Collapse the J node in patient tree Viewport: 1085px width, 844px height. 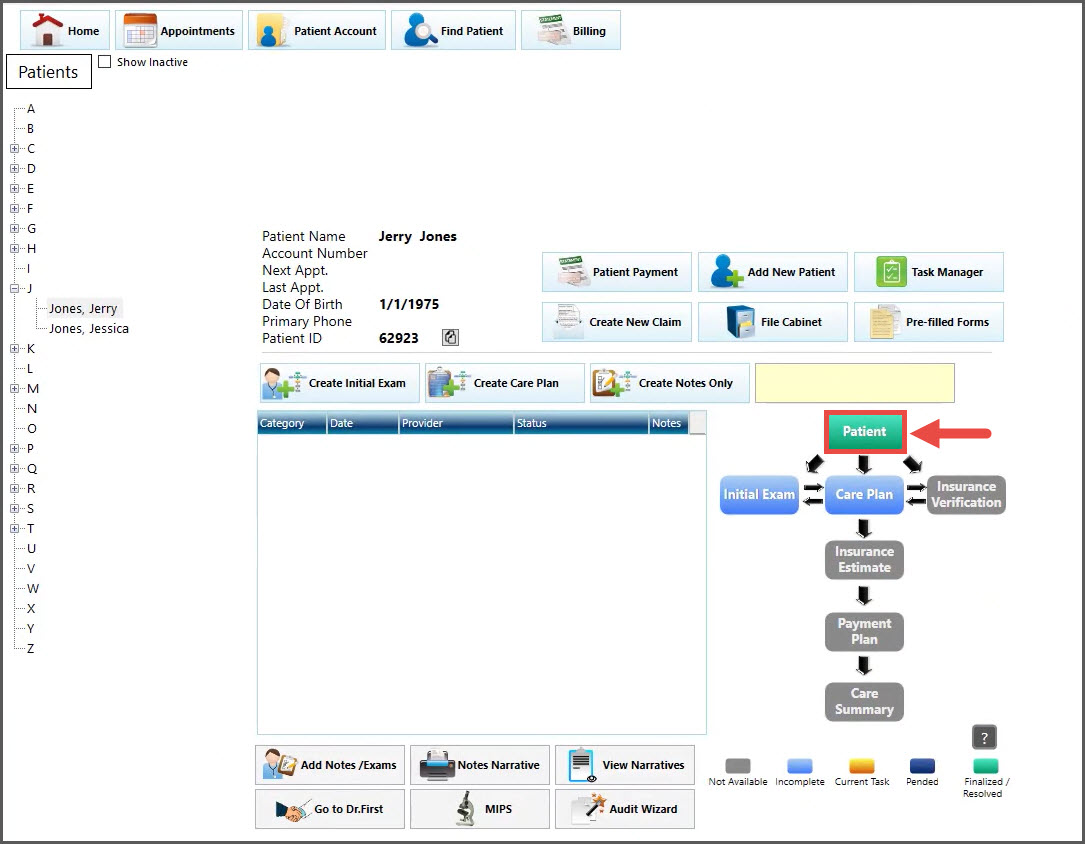(15, 288)
